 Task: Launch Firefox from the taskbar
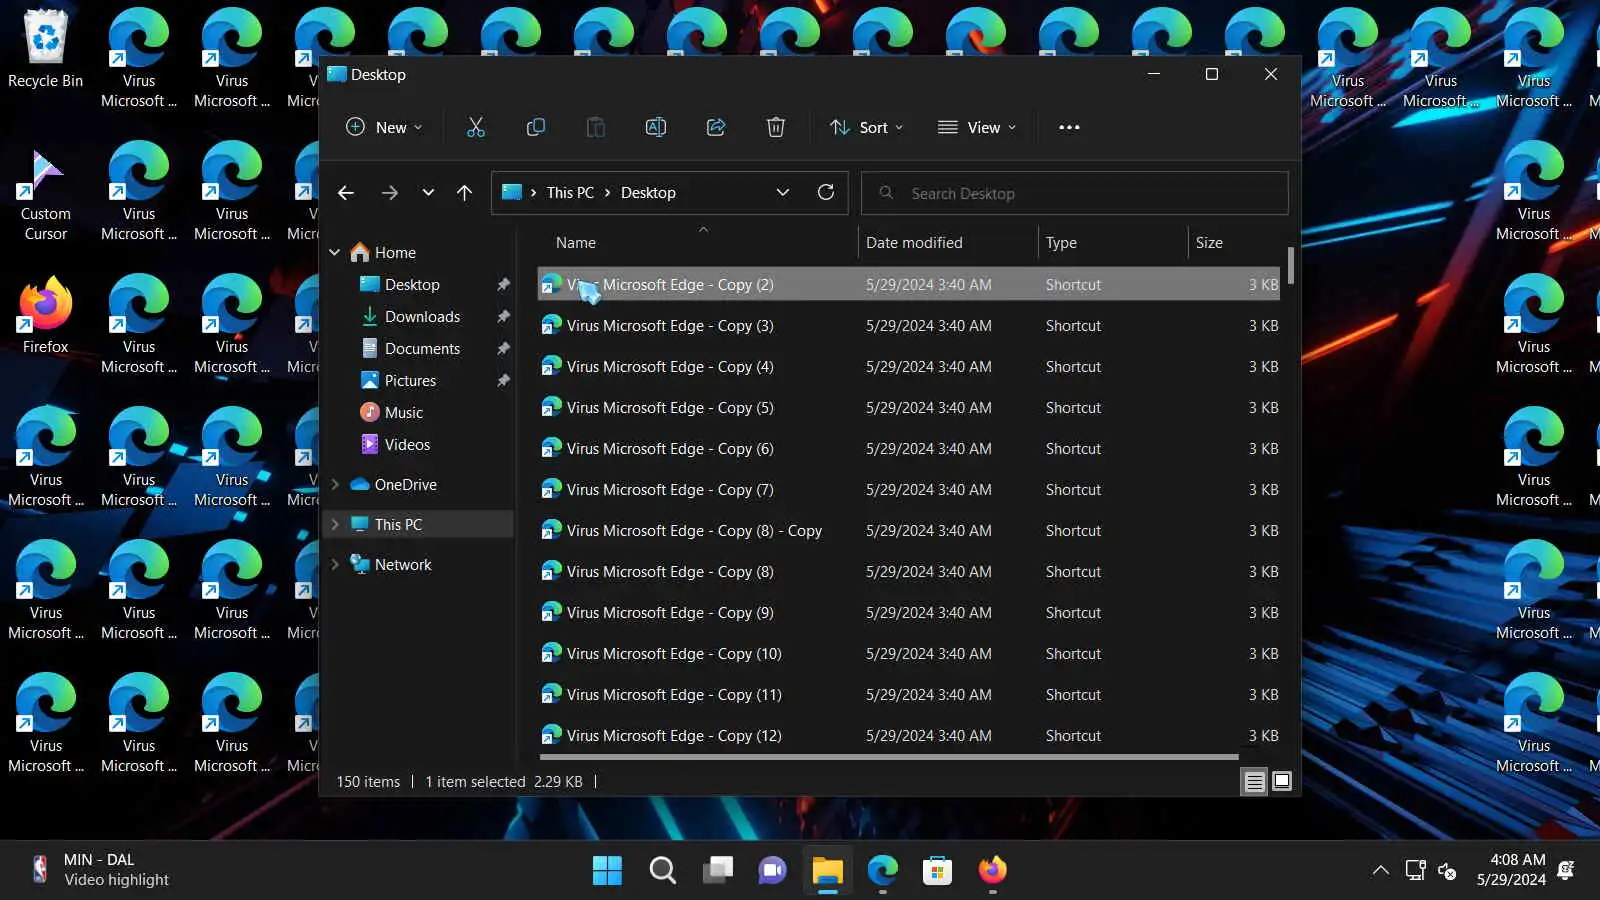(x=992, y=870)
